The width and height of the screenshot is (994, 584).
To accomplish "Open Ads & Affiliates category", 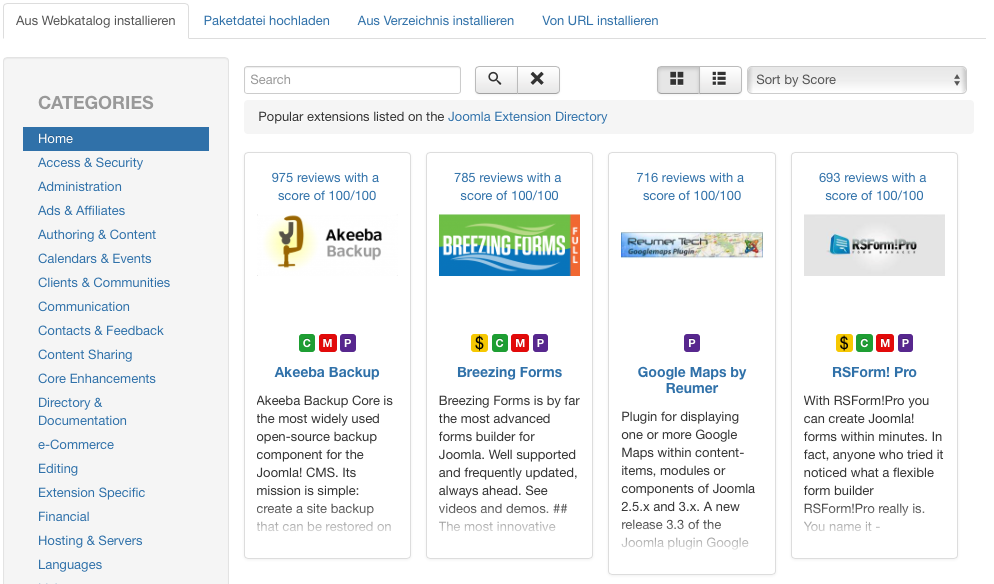I will 82,211.
